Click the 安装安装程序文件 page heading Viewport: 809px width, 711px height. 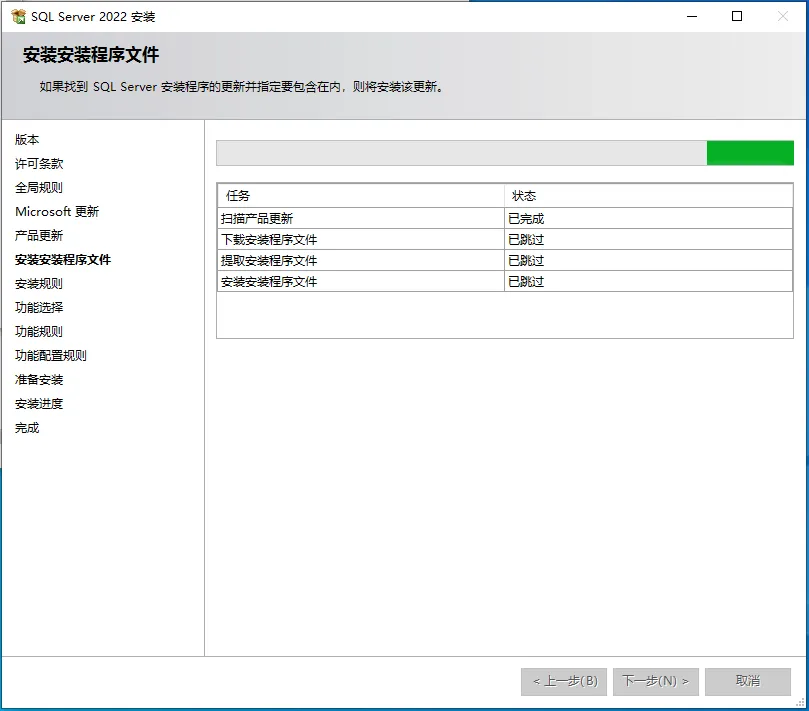91,55
